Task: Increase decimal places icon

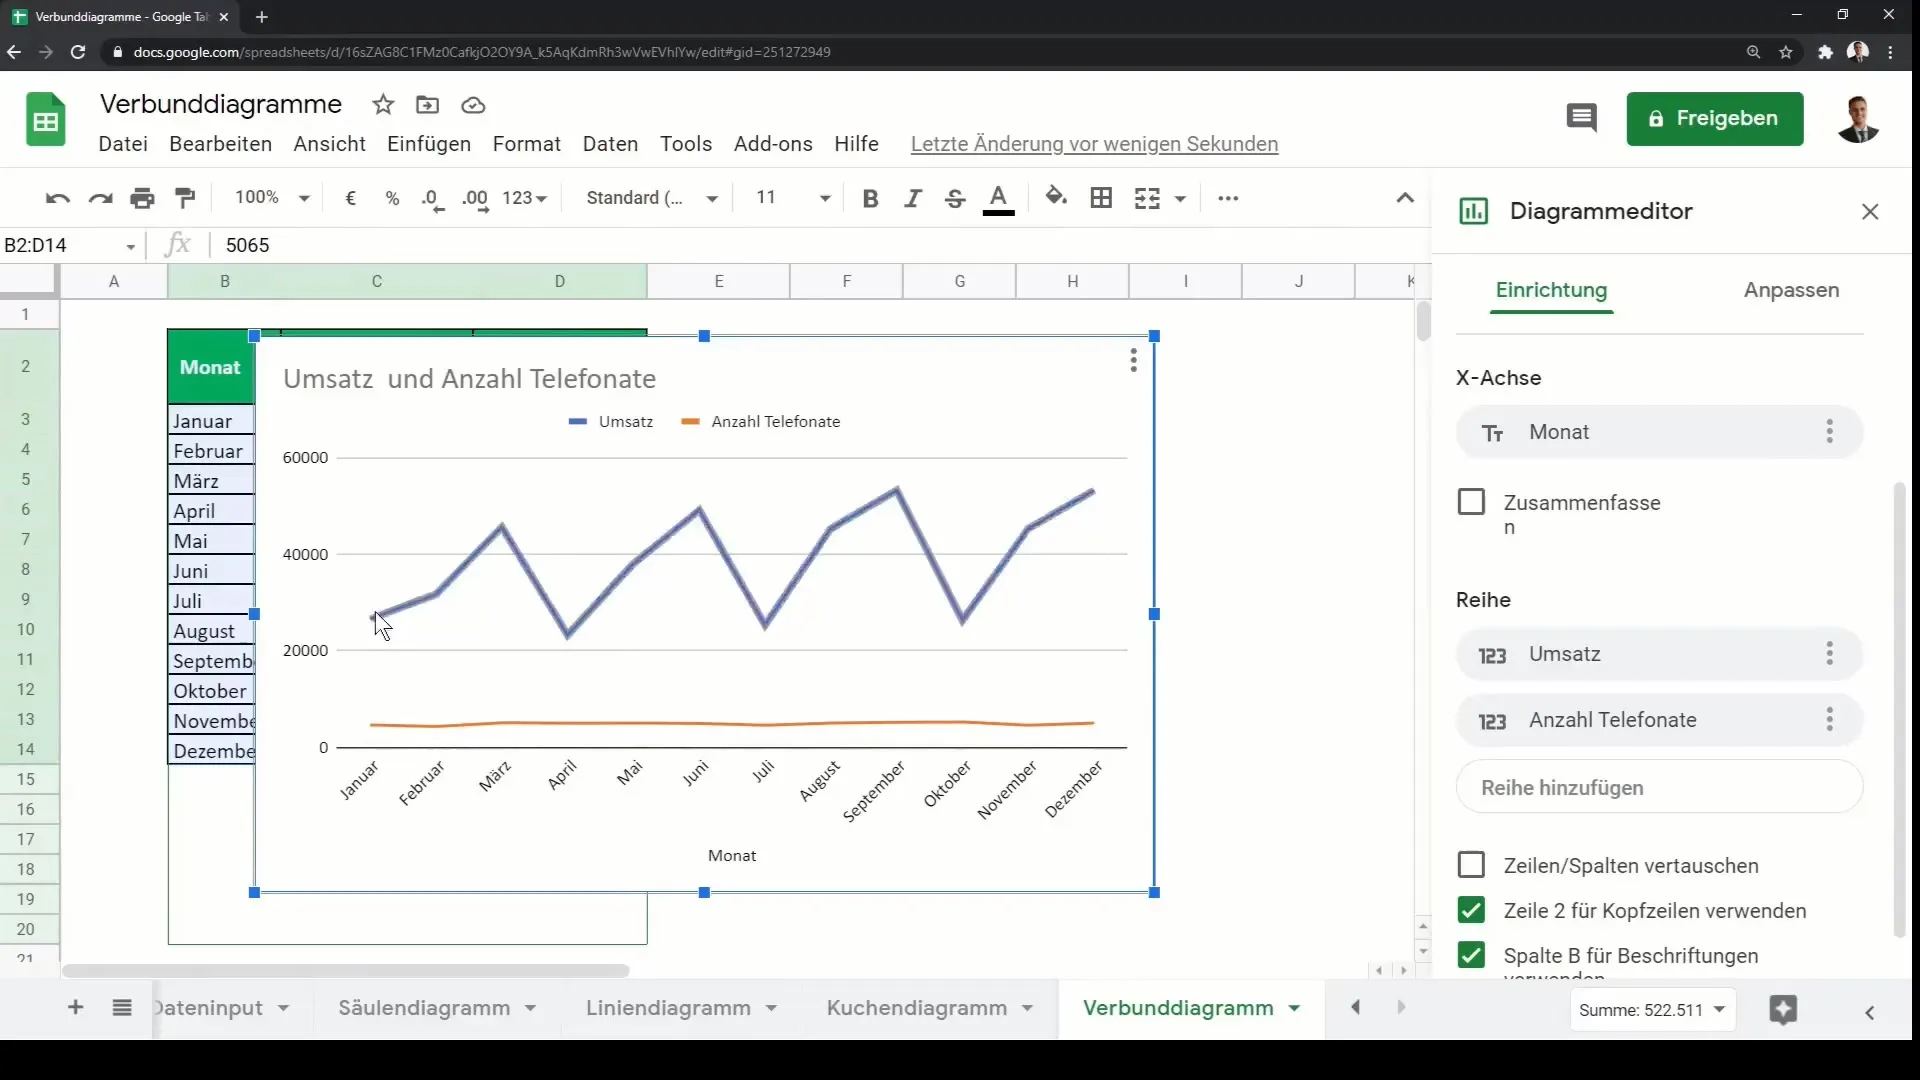Action: point(475,199)
